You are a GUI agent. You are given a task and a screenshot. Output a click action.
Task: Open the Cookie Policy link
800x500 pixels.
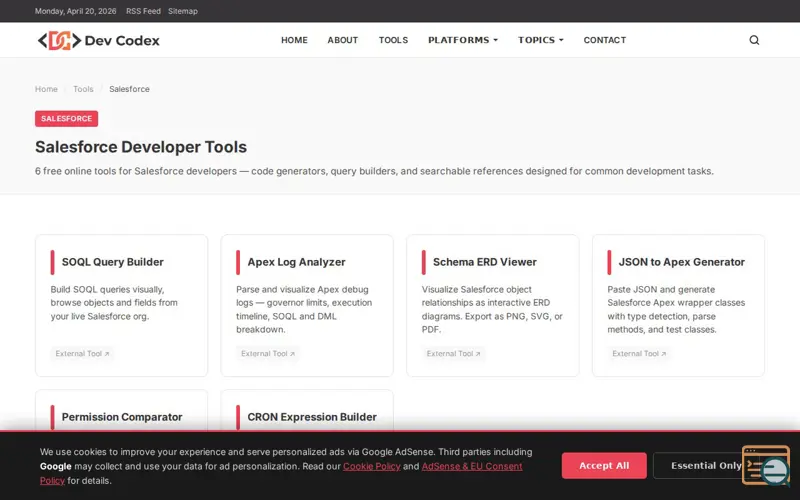371,466
